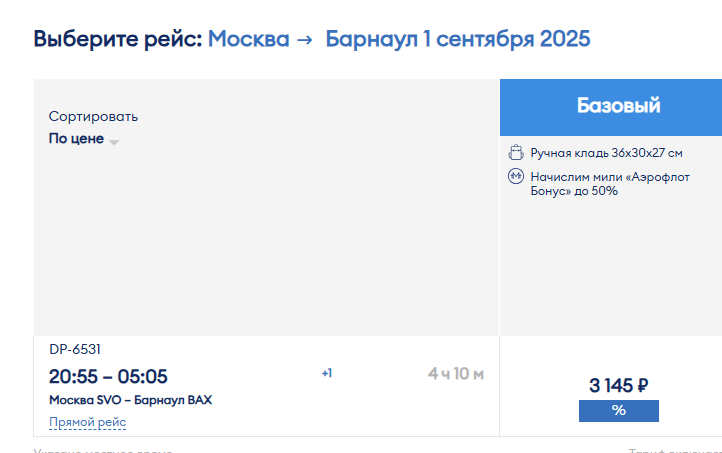Viewport: 722px width, 453px height.
Task: Click the '4 ч 10 м' flight duration
Action: click(x=456, y=374)
